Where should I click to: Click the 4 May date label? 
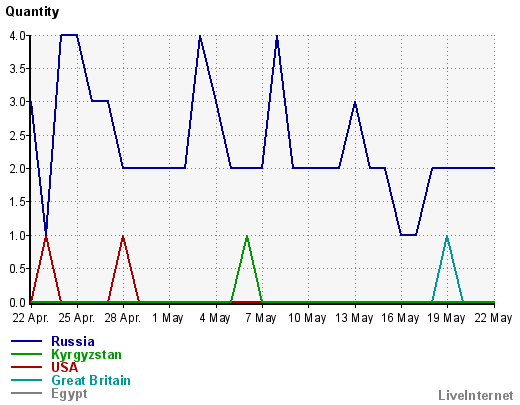click(x=215, y=318)
